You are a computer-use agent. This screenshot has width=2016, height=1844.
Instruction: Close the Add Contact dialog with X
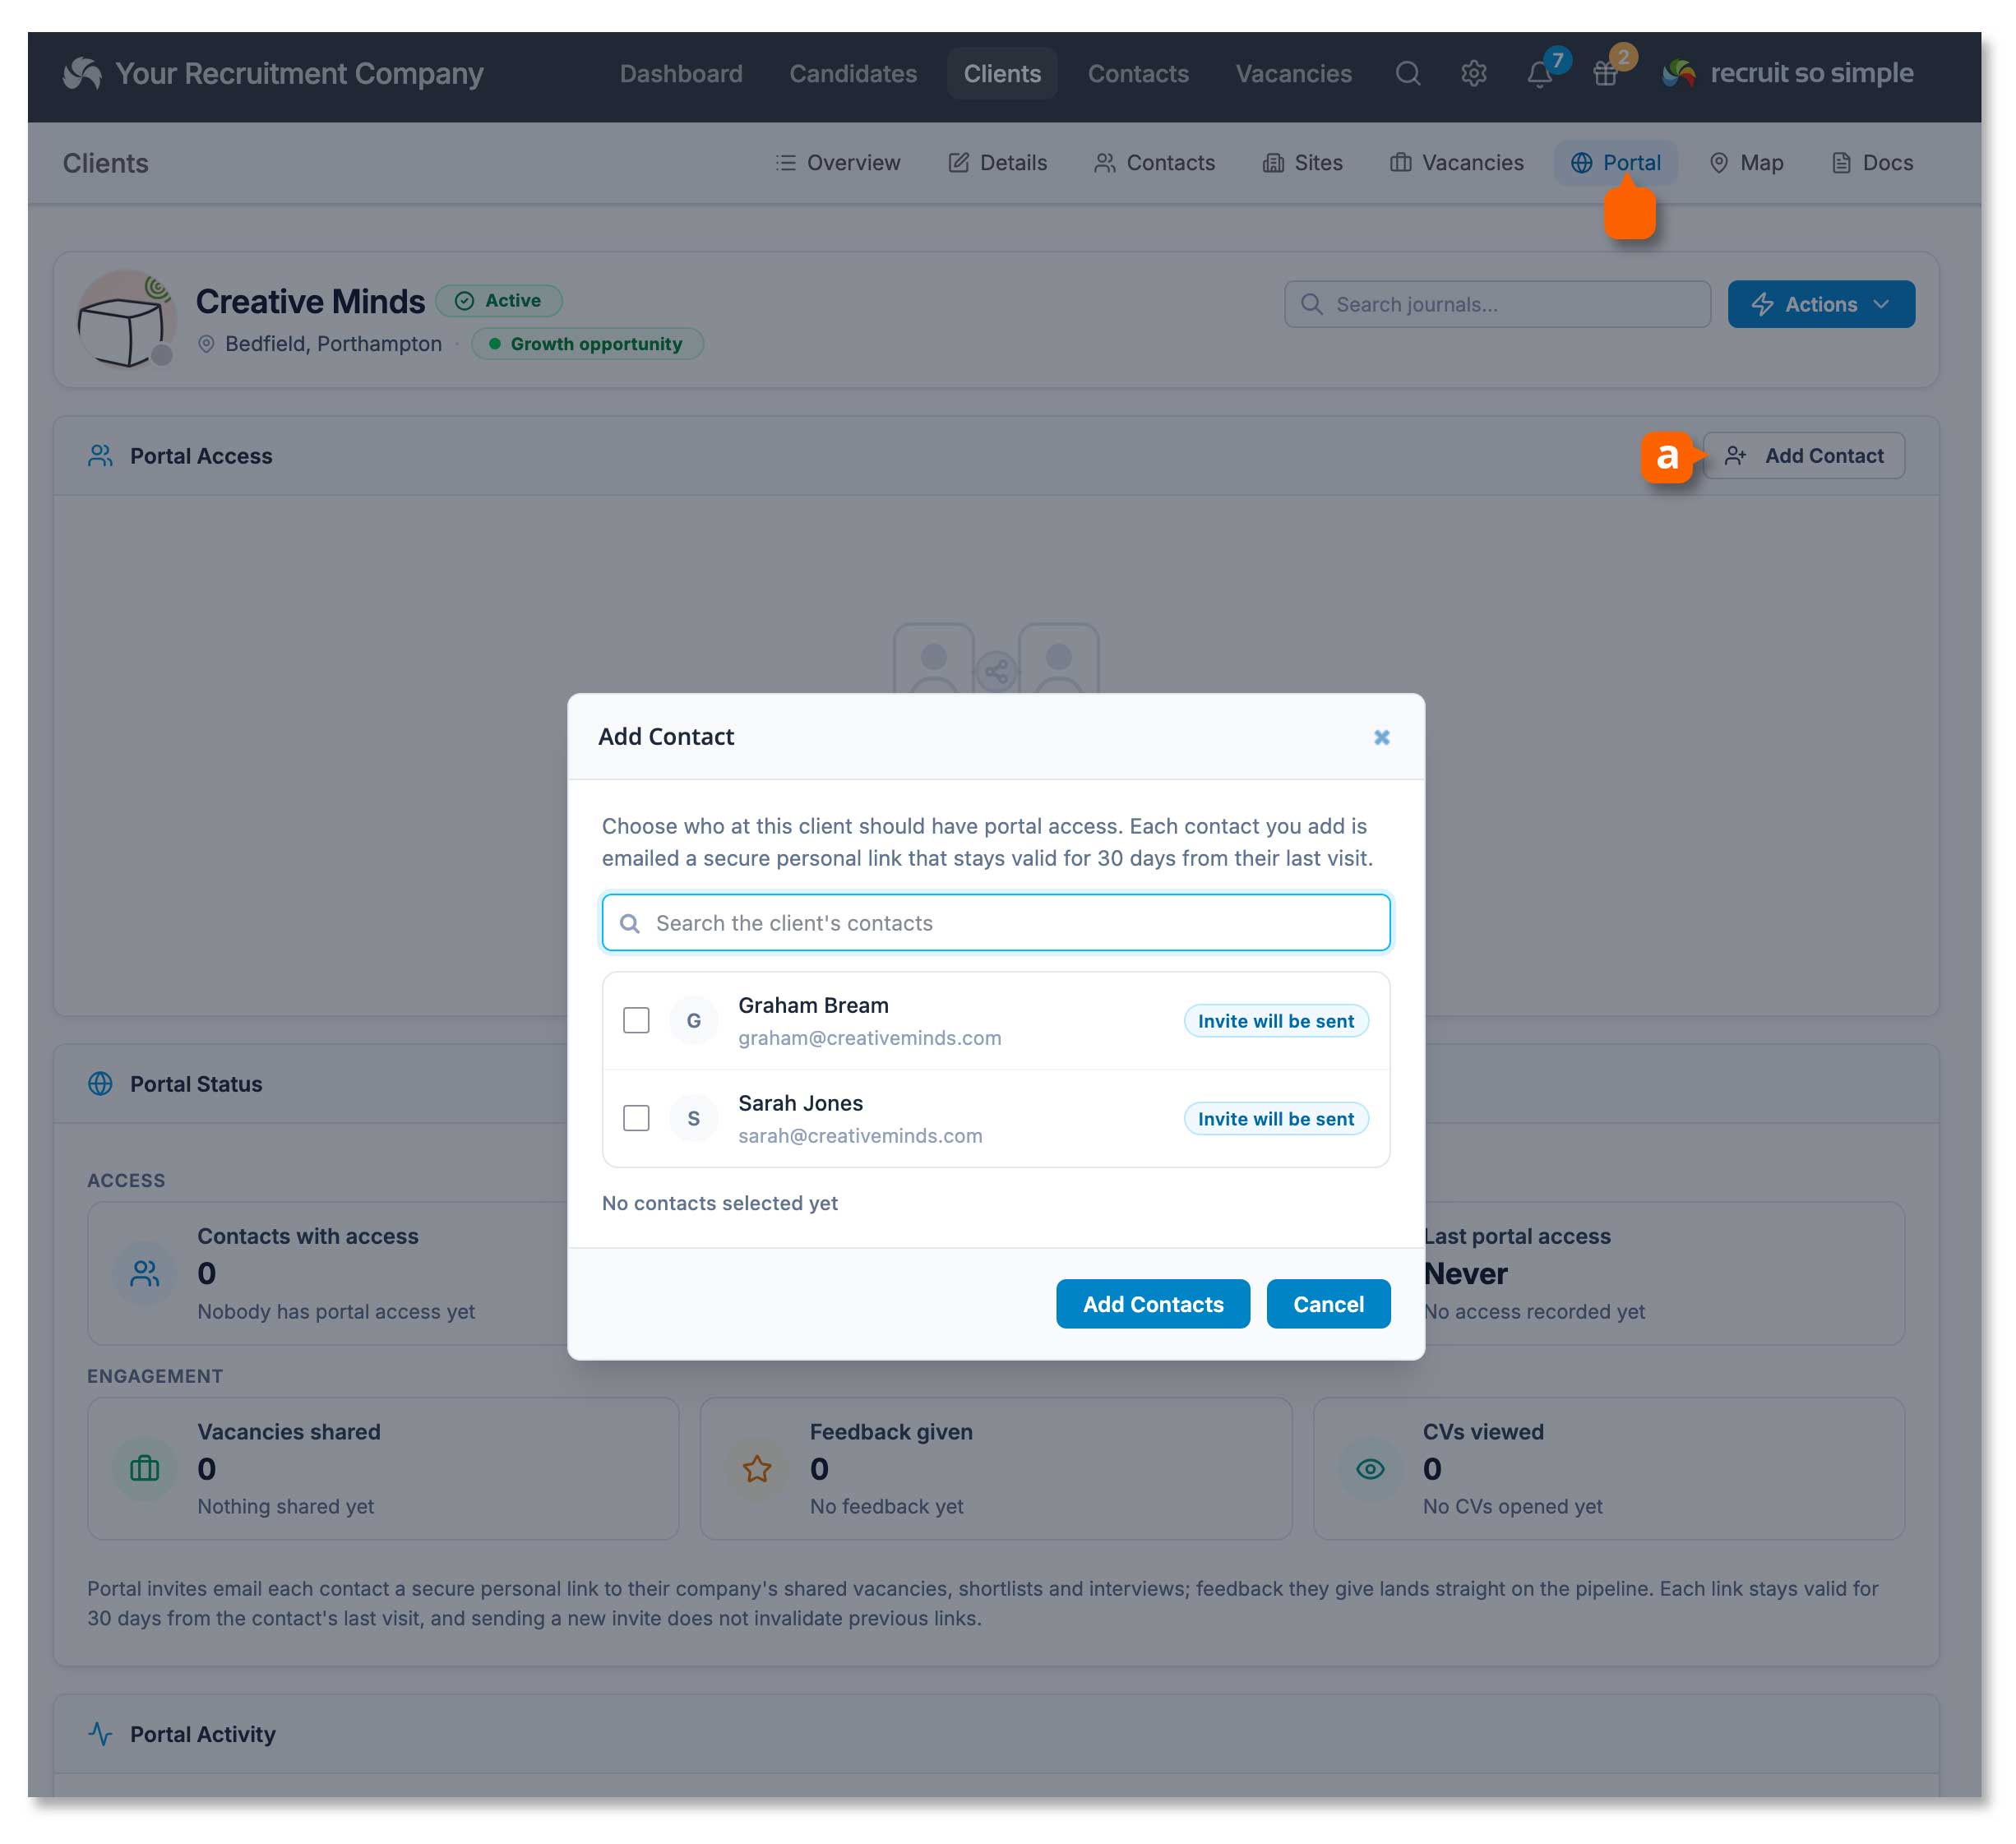[1381, 737]
